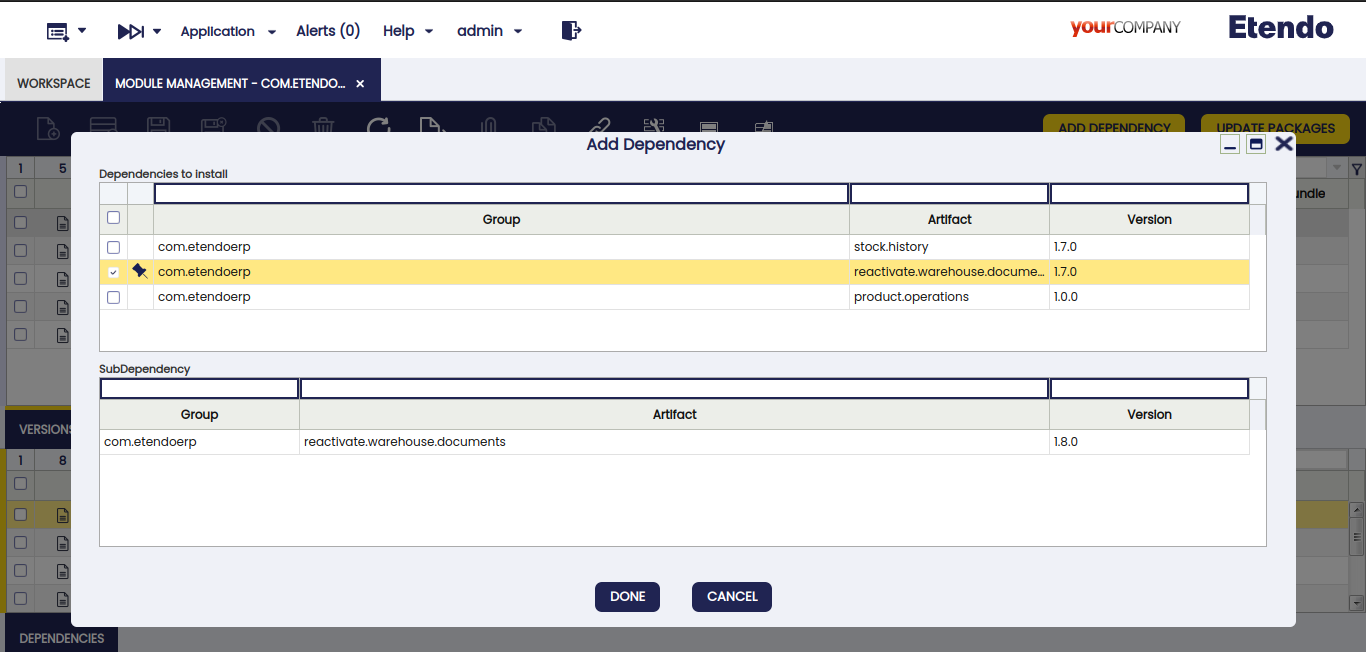Screen dimensions: 1366x652
Task: Click the Etendo logo
Action: click(1281, 28)
